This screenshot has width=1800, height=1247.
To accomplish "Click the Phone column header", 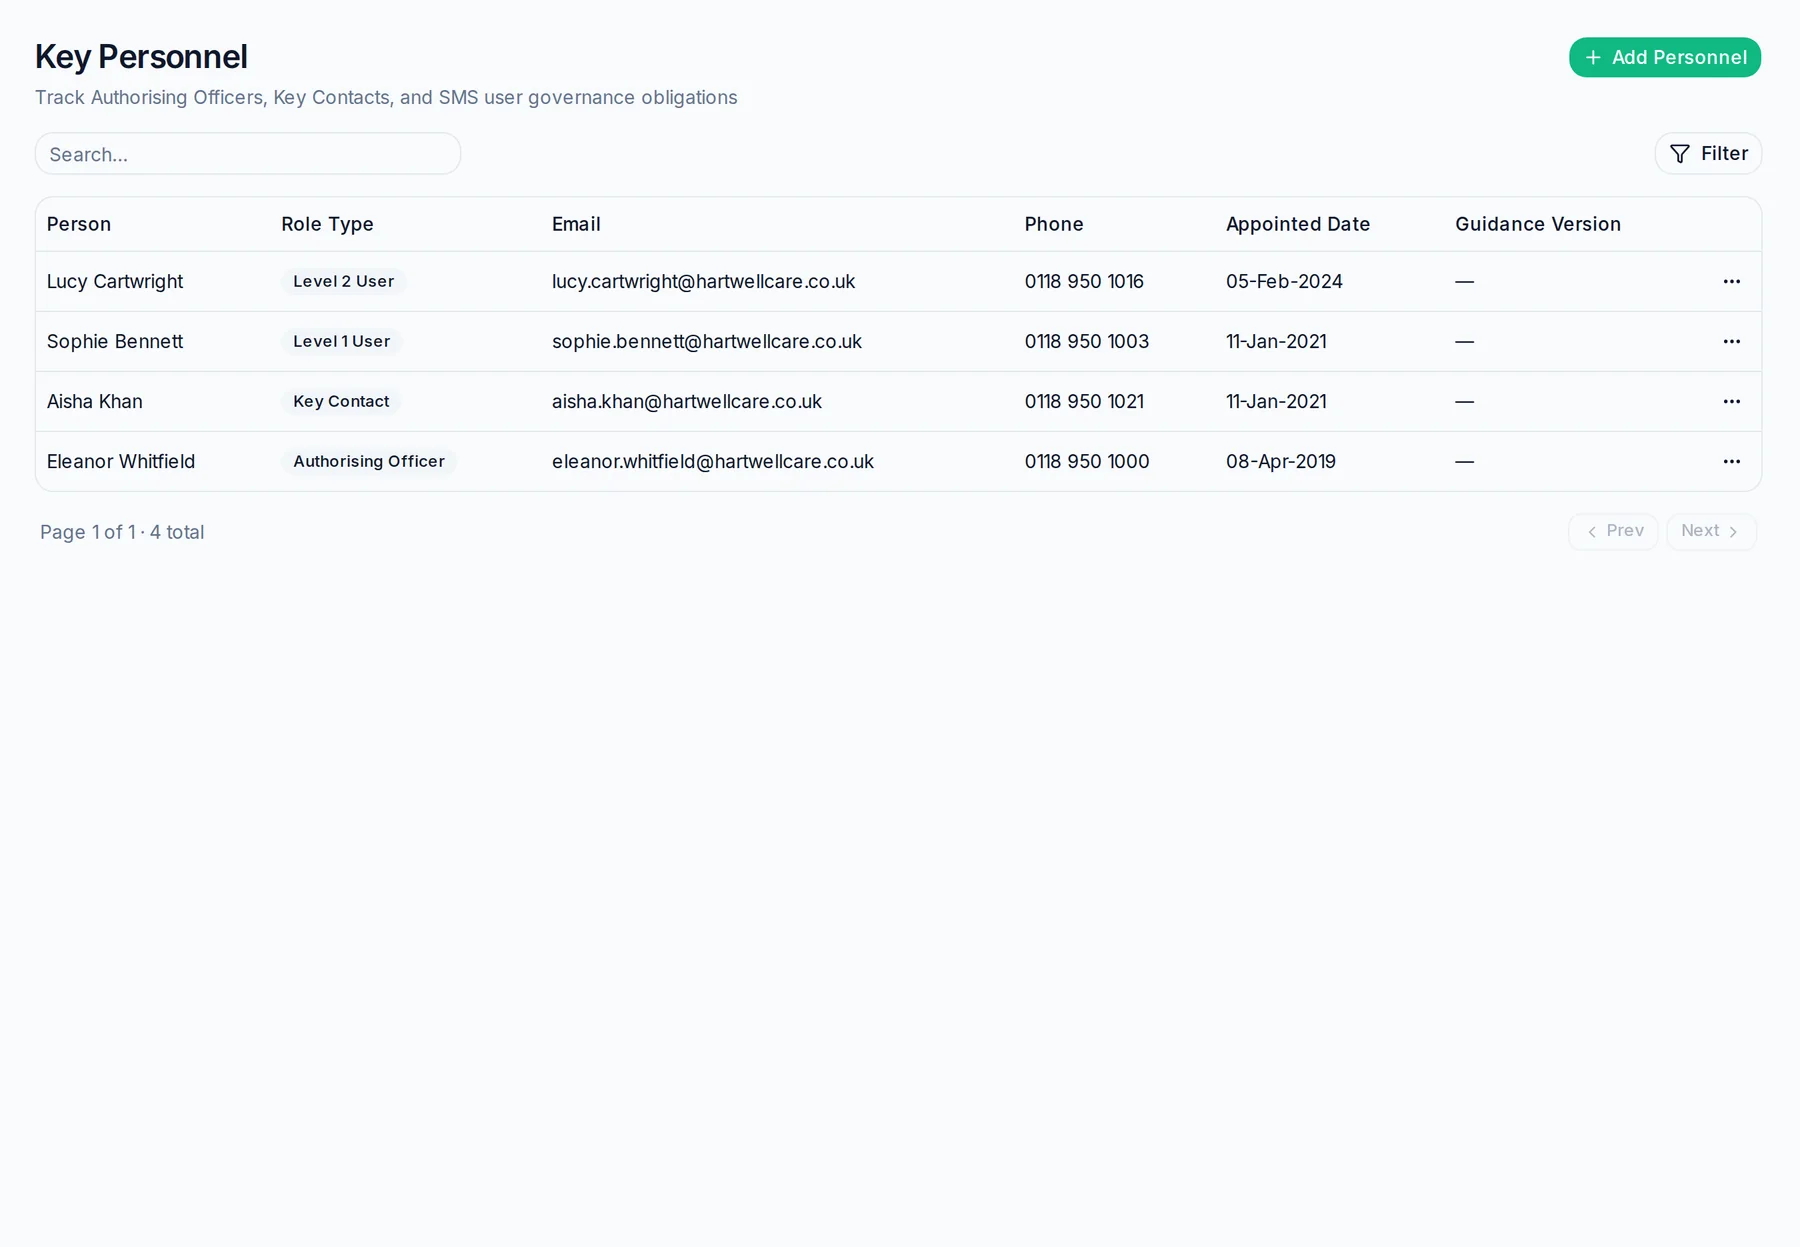I will [x=1054, y=224].
